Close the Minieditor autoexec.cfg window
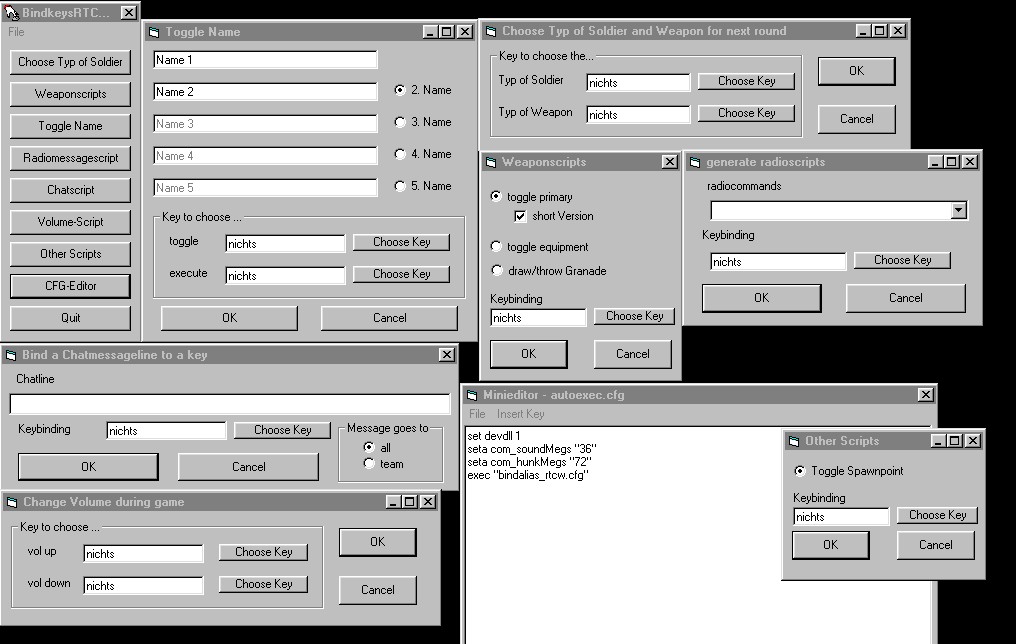 tap(925, 395)
